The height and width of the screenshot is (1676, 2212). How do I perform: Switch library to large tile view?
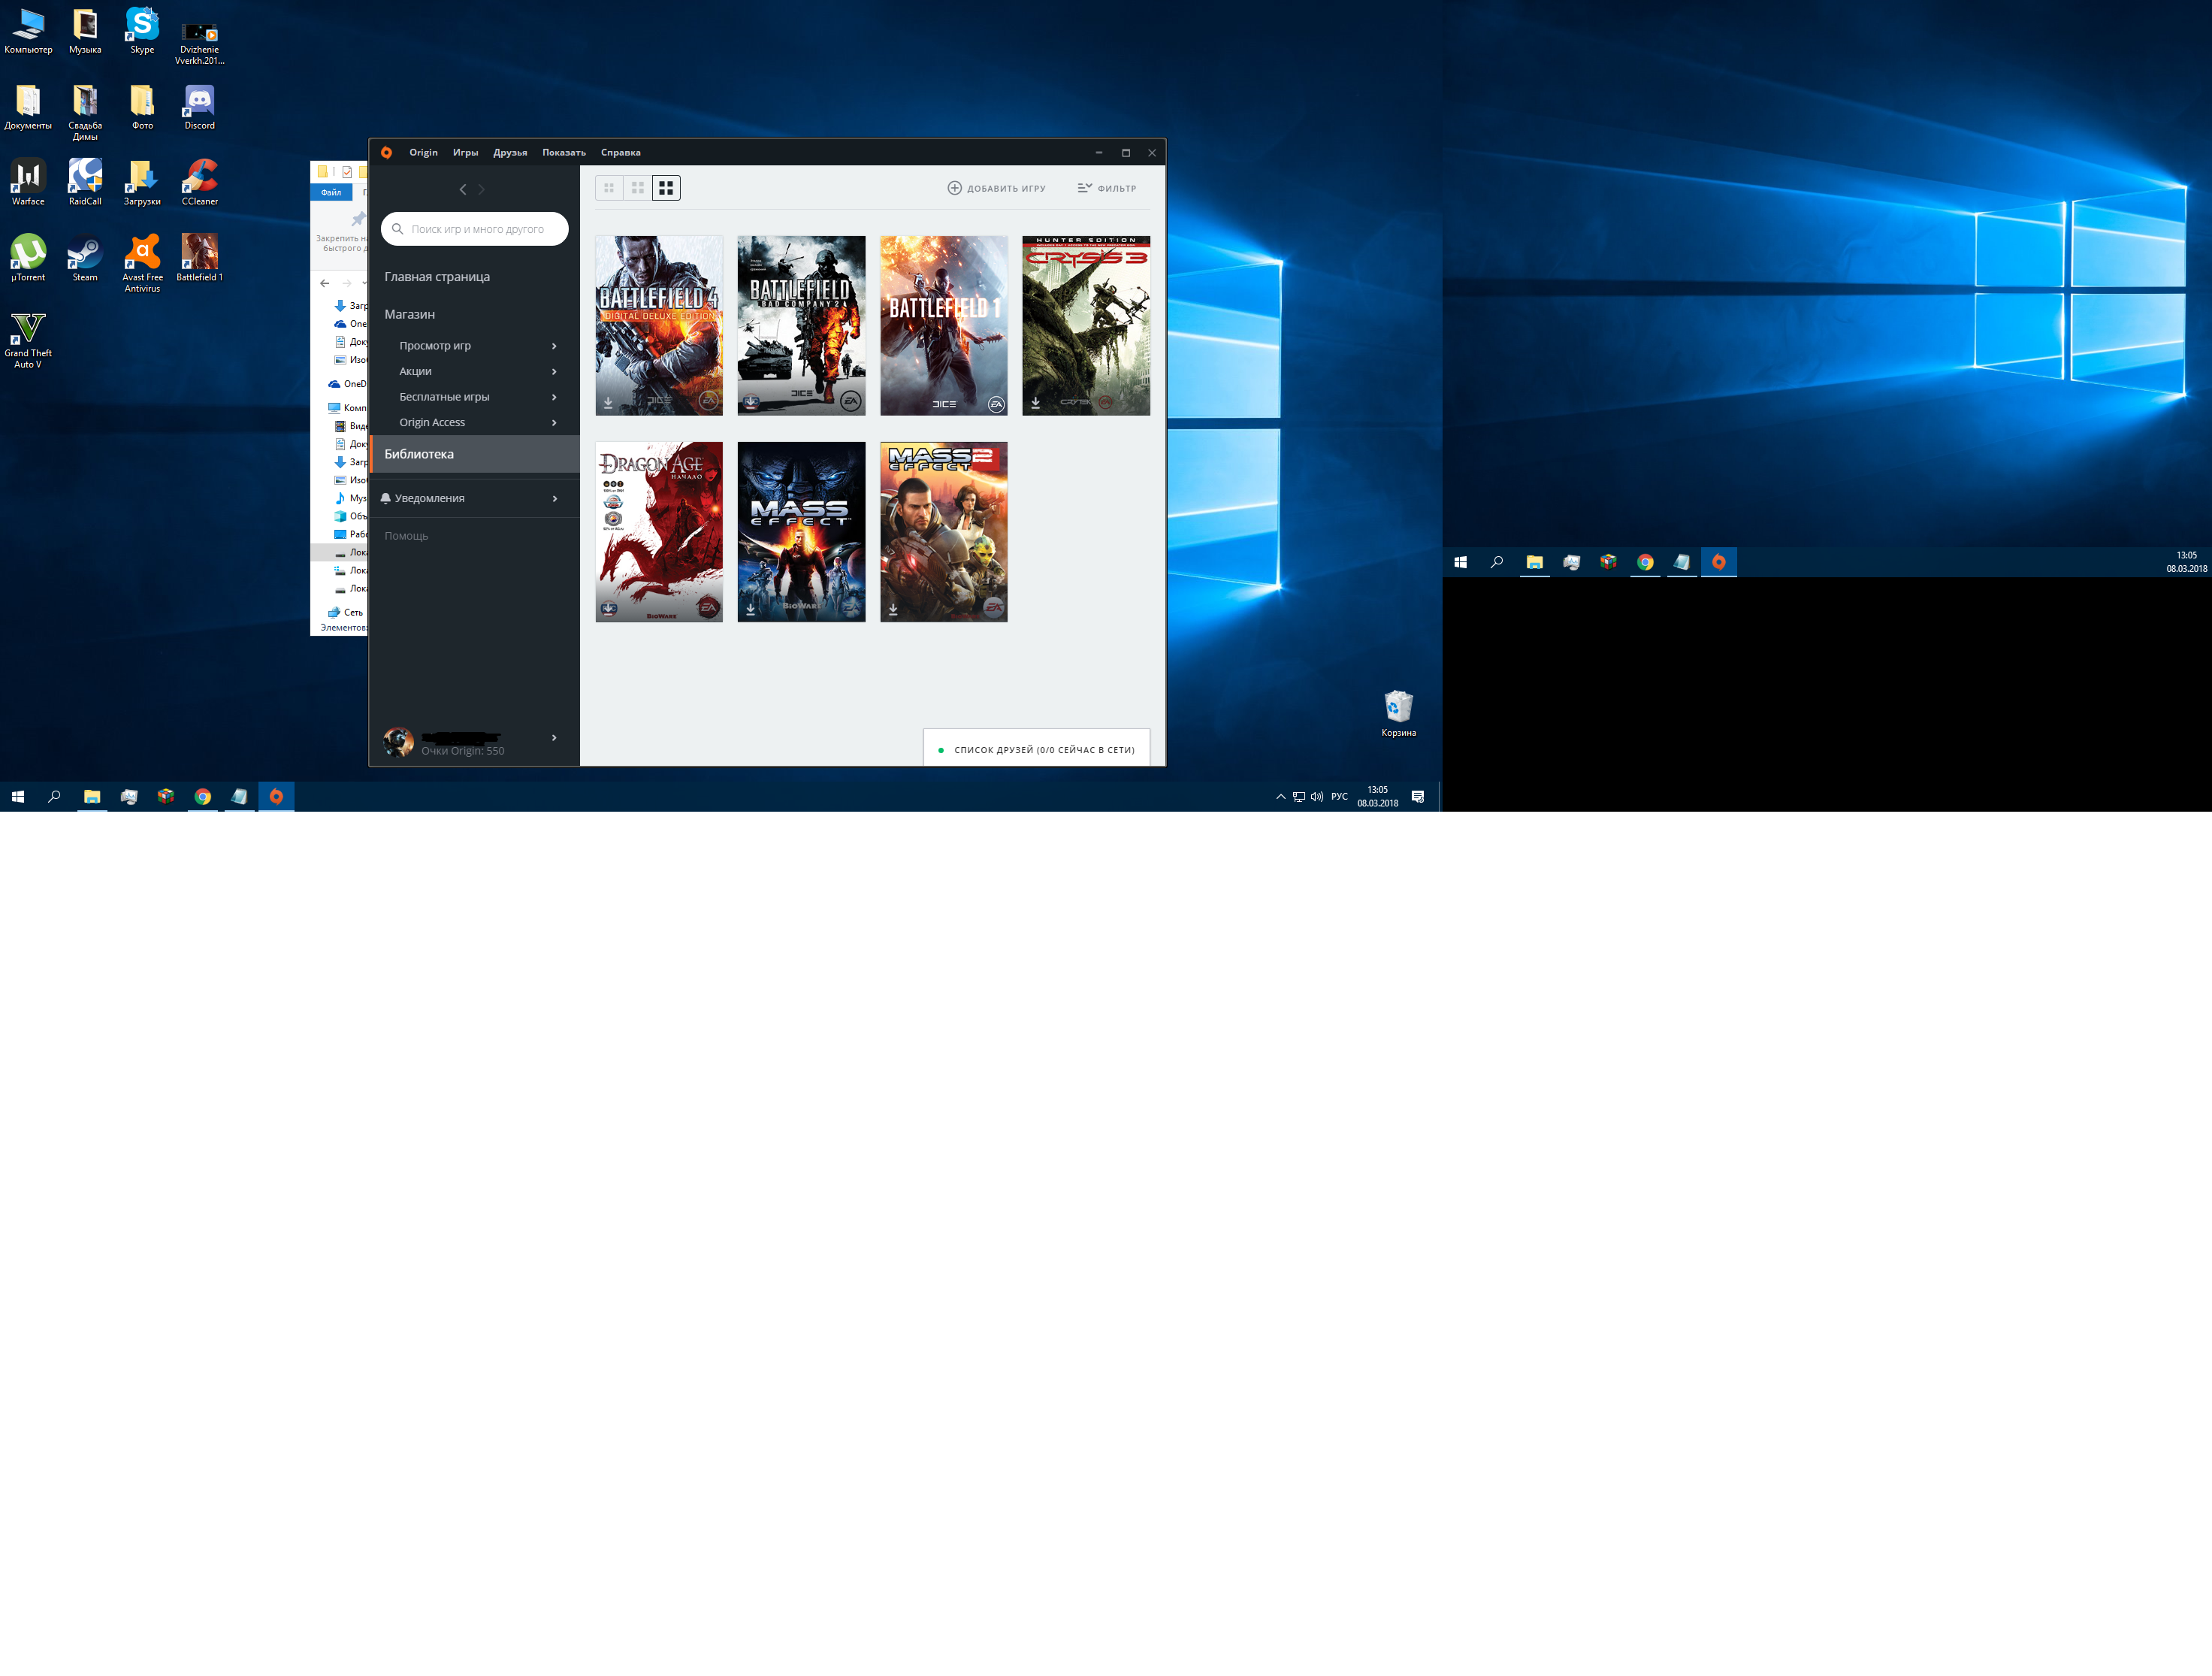pos(666,188)
